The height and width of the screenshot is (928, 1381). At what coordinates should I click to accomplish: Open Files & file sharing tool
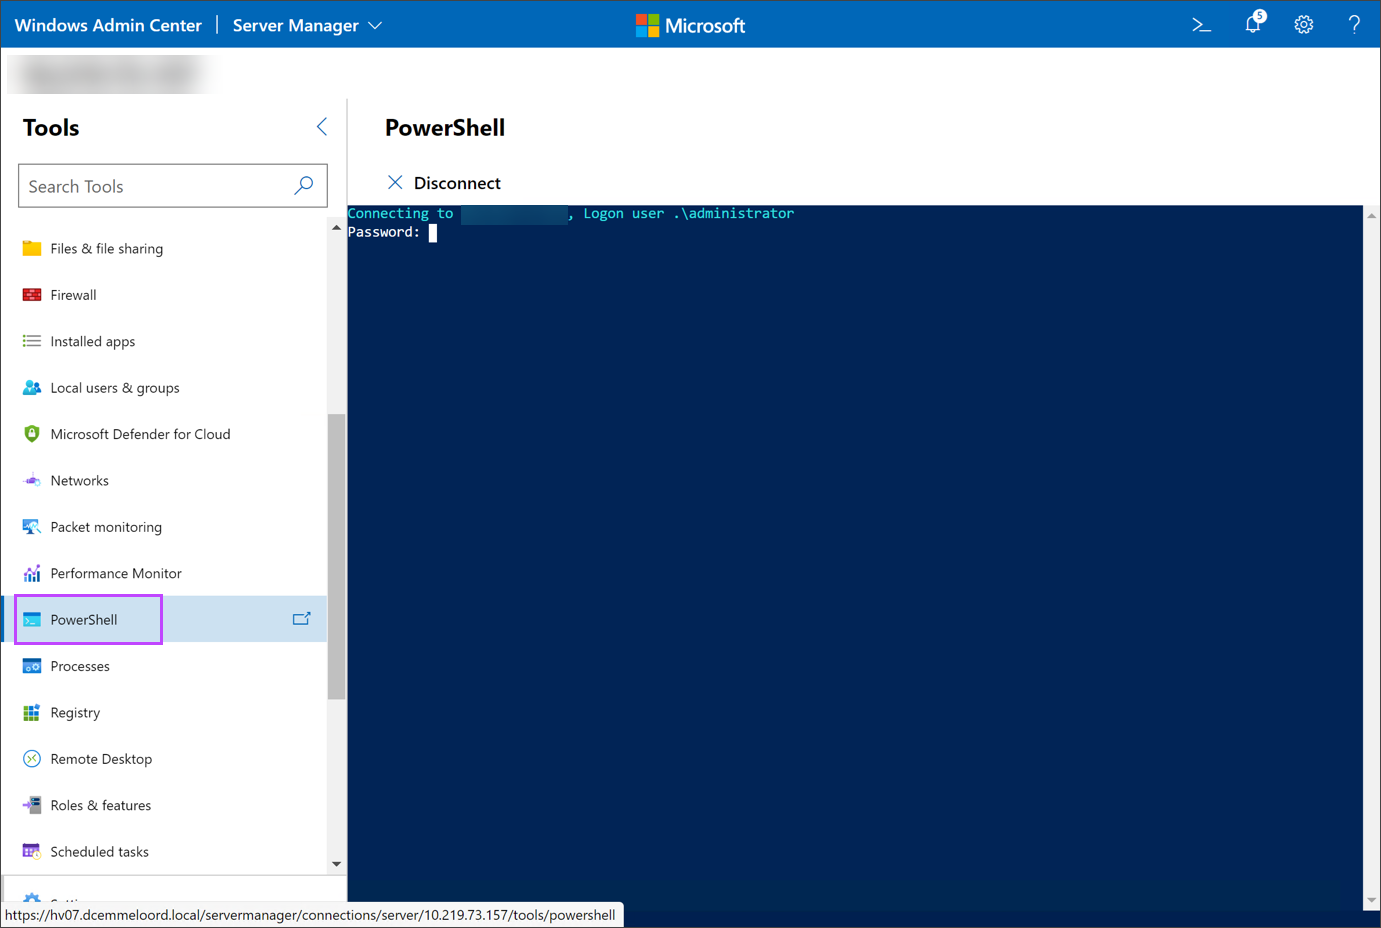[106, 249]
